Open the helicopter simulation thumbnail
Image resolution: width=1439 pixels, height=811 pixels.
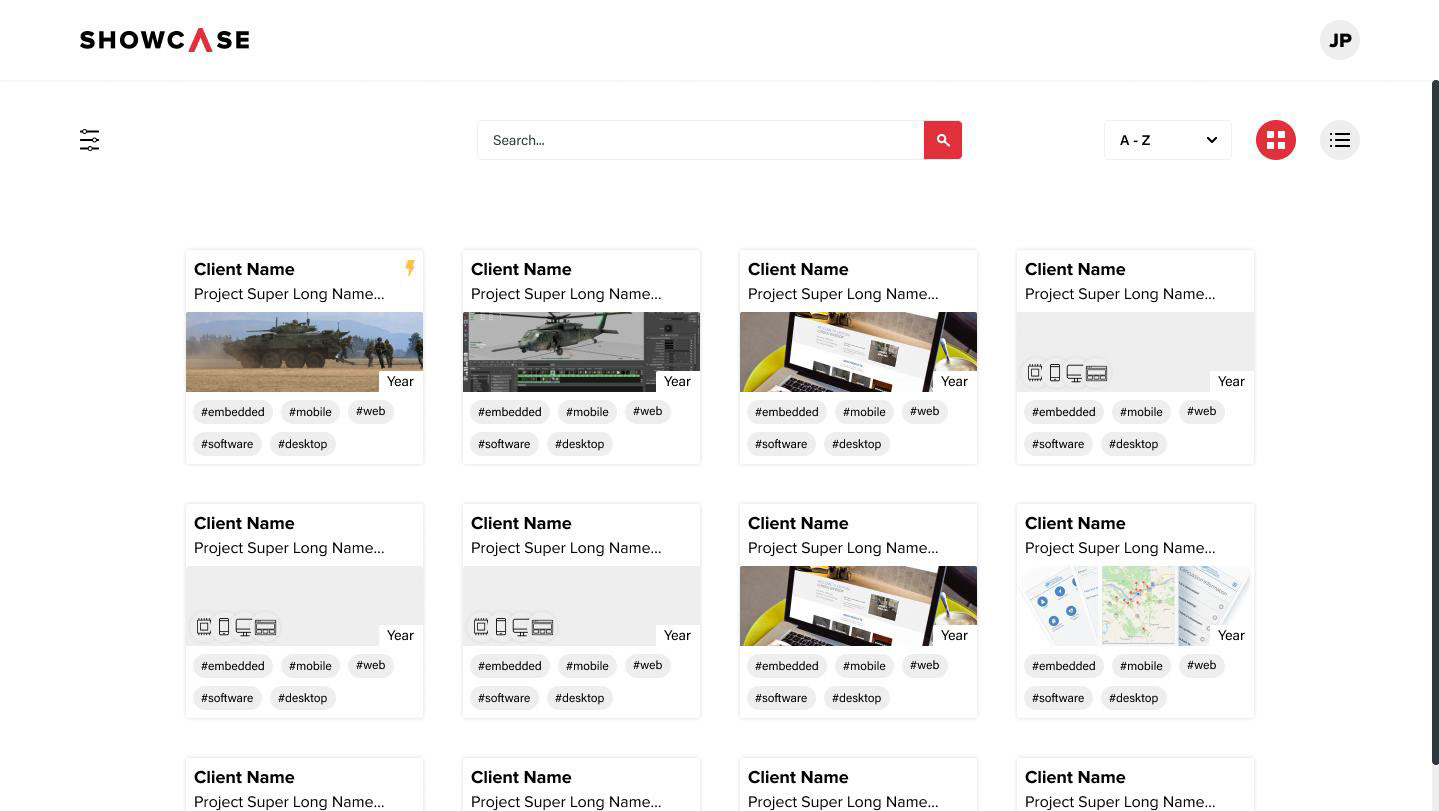[581, 351]
